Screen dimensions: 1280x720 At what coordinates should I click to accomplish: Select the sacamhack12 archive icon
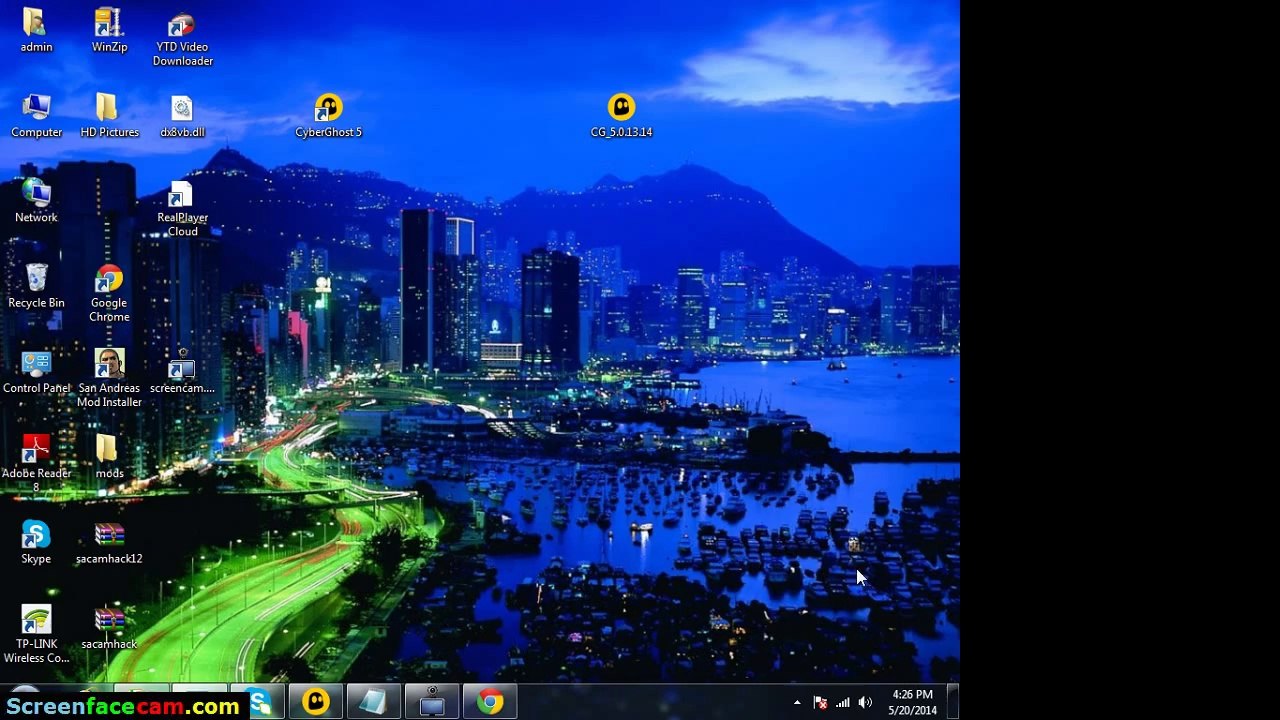click(109, 542)
